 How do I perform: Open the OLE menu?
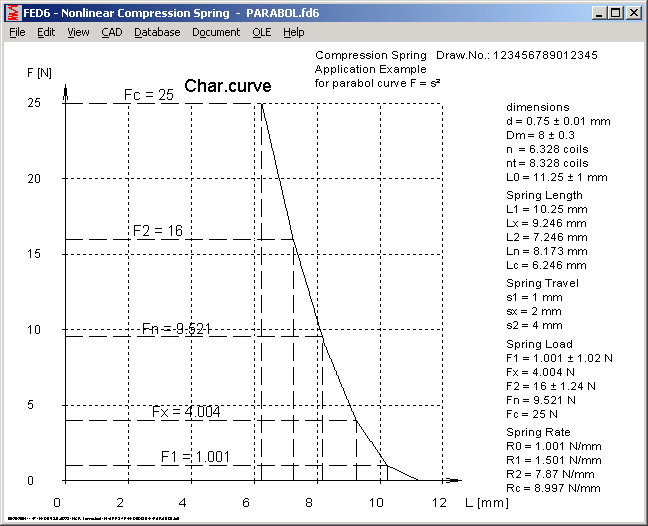pyautogui.click(x=261, y=32)
